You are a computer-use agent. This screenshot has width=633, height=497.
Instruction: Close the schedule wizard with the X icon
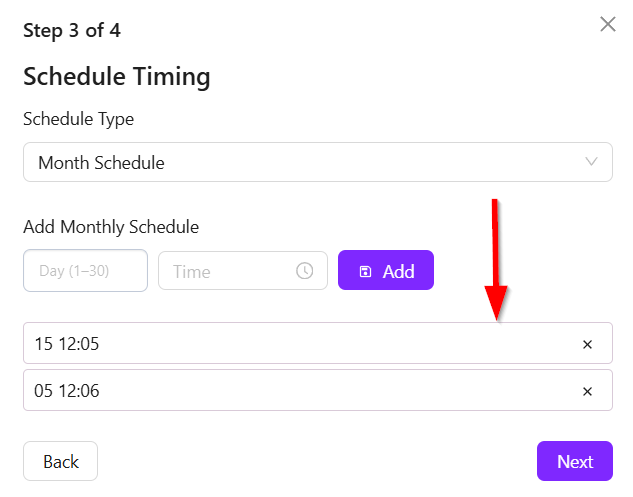pos(607,24)
